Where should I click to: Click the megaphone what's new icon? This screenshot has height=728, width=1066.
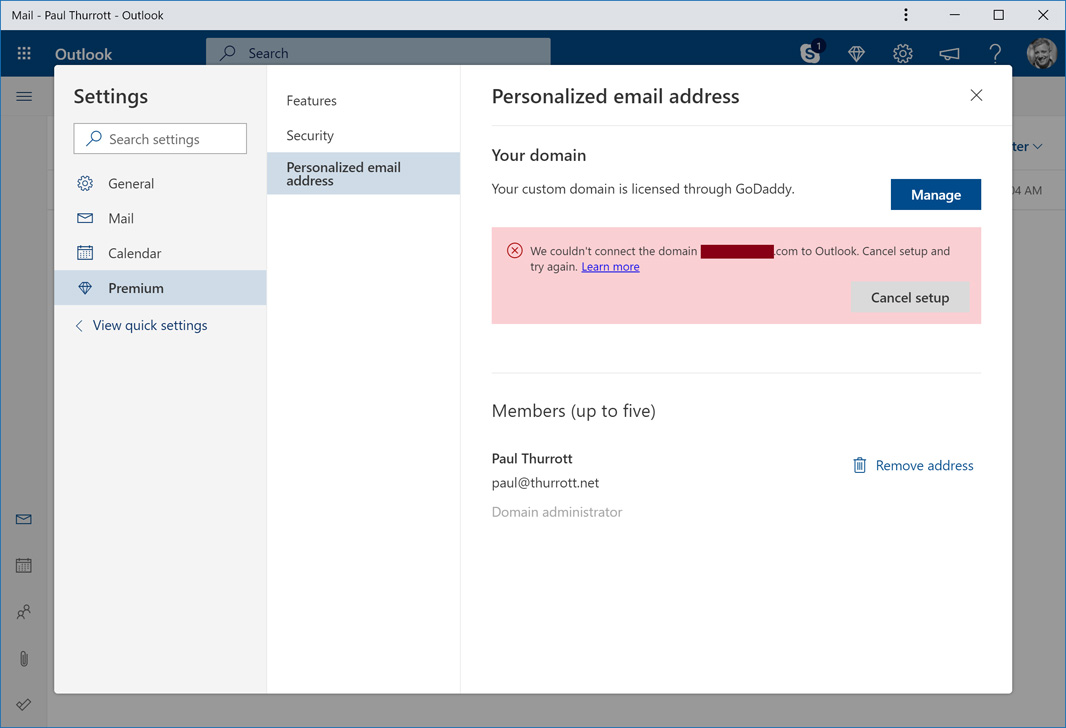[x=949, y=54]
